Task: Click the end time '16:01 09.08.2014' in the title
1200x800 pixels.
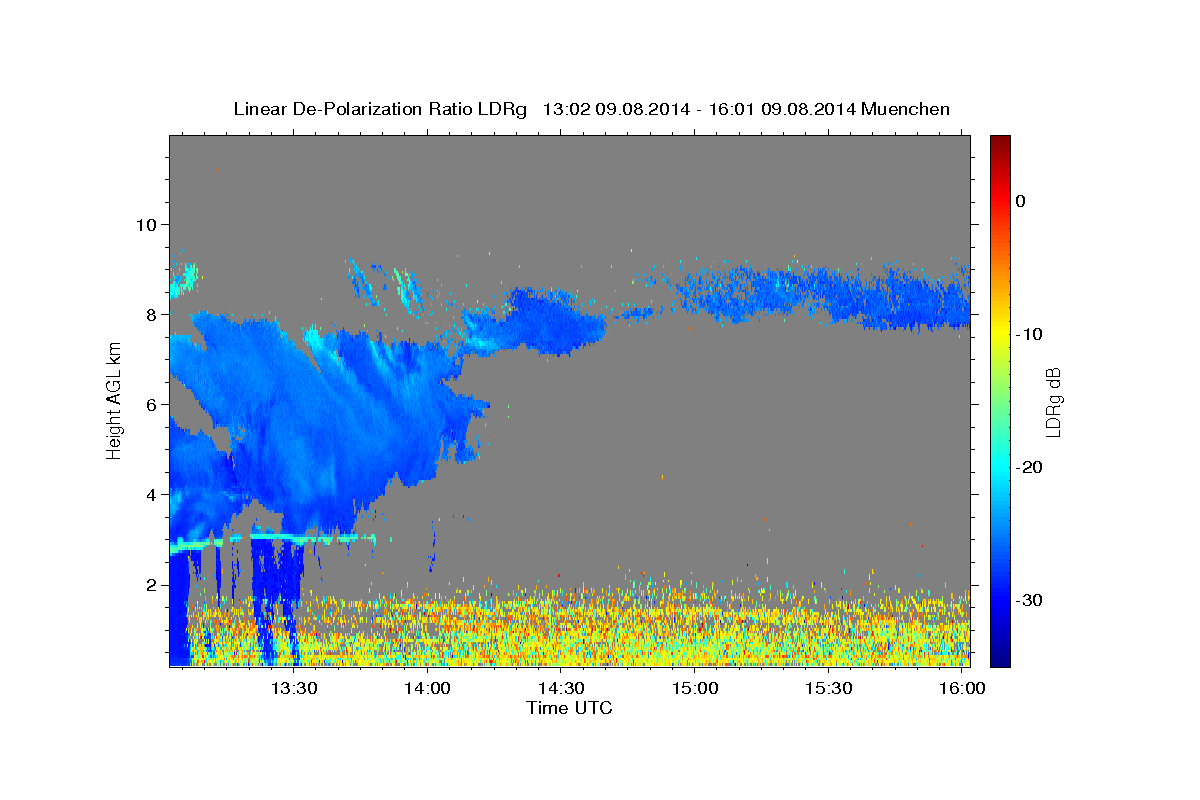Action: coord(781,109)
